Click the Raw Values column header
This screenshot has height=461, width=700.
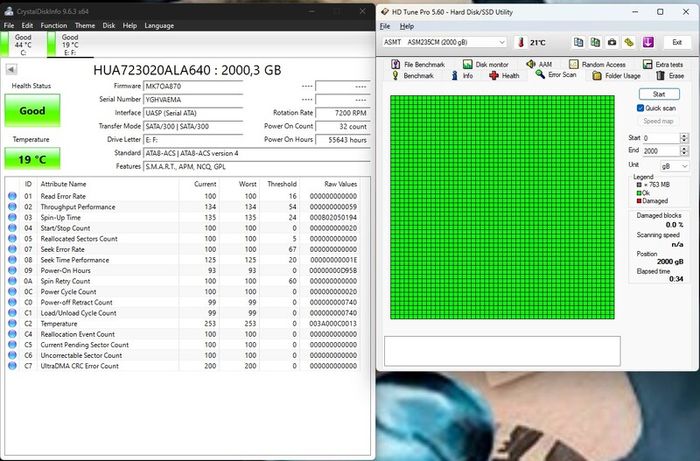click(340, 184)
